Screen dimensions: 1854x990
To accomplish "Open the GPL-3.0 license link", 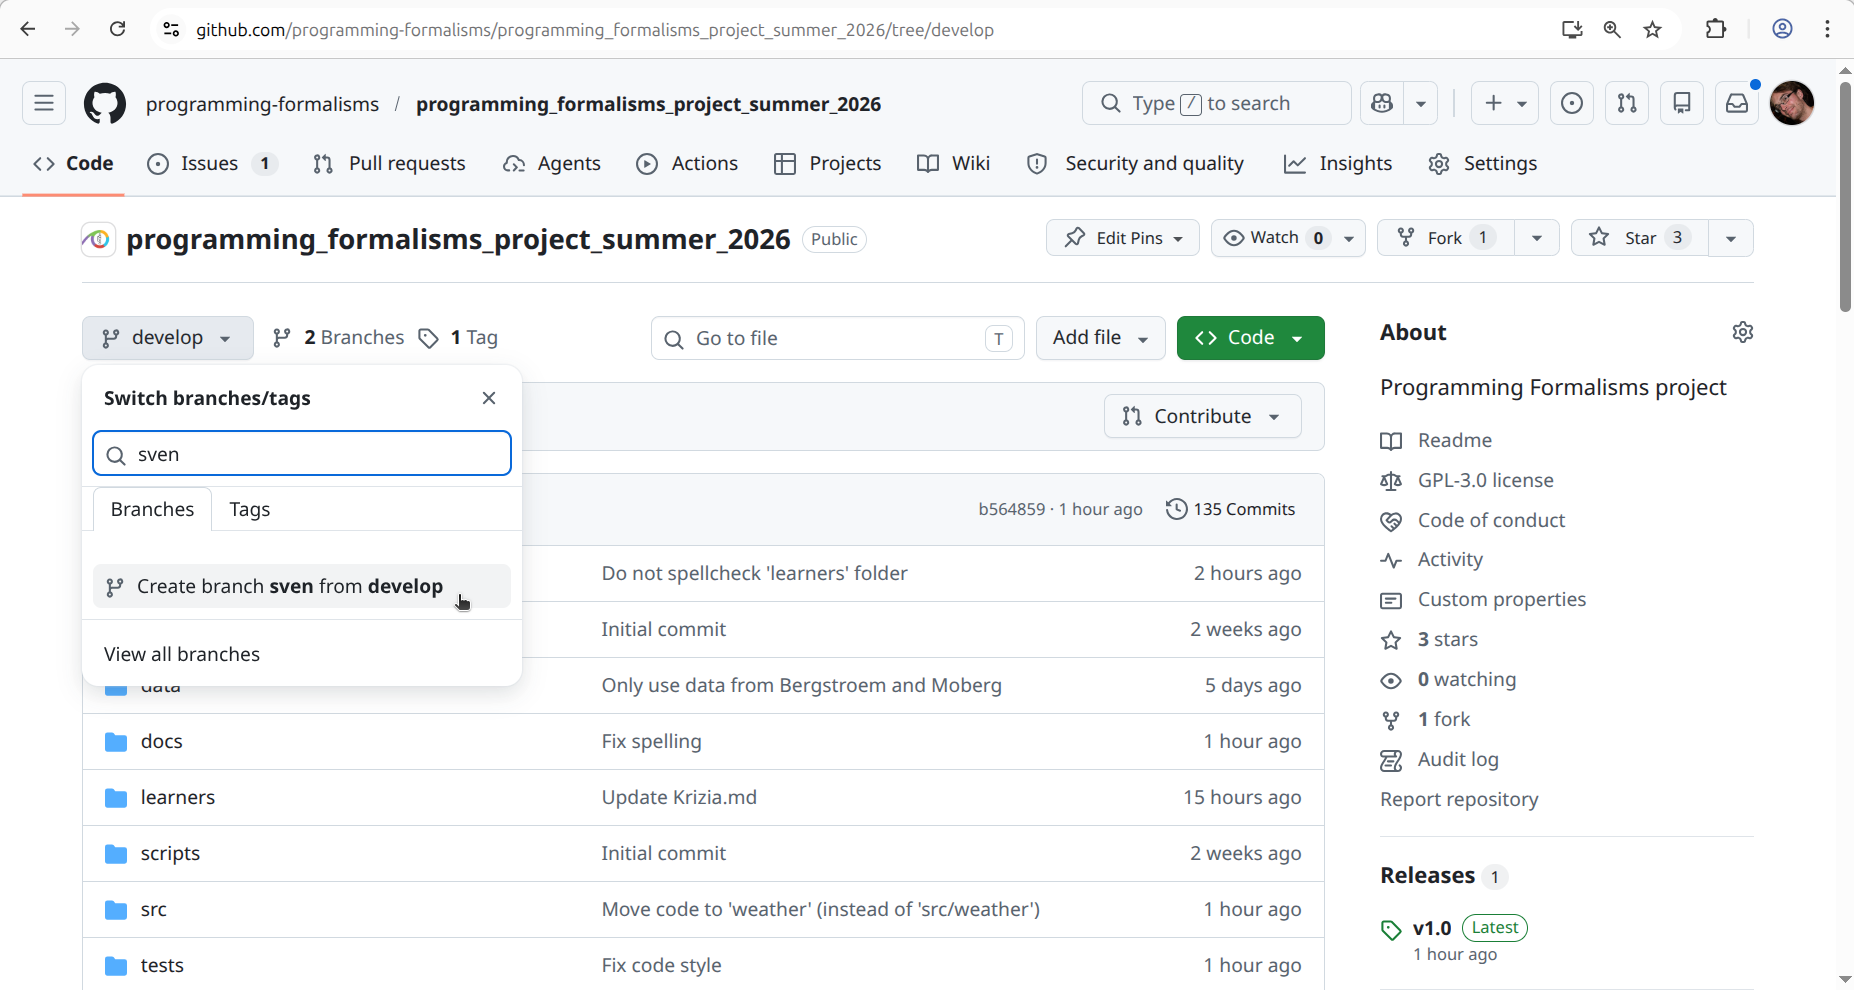I will [1486, 480].
